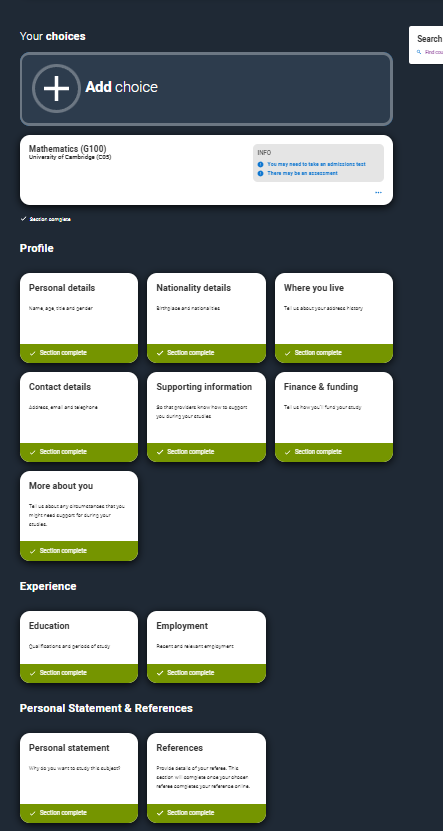
Task: Click the info icon beside assessment notice
Action: coord(261,173)
